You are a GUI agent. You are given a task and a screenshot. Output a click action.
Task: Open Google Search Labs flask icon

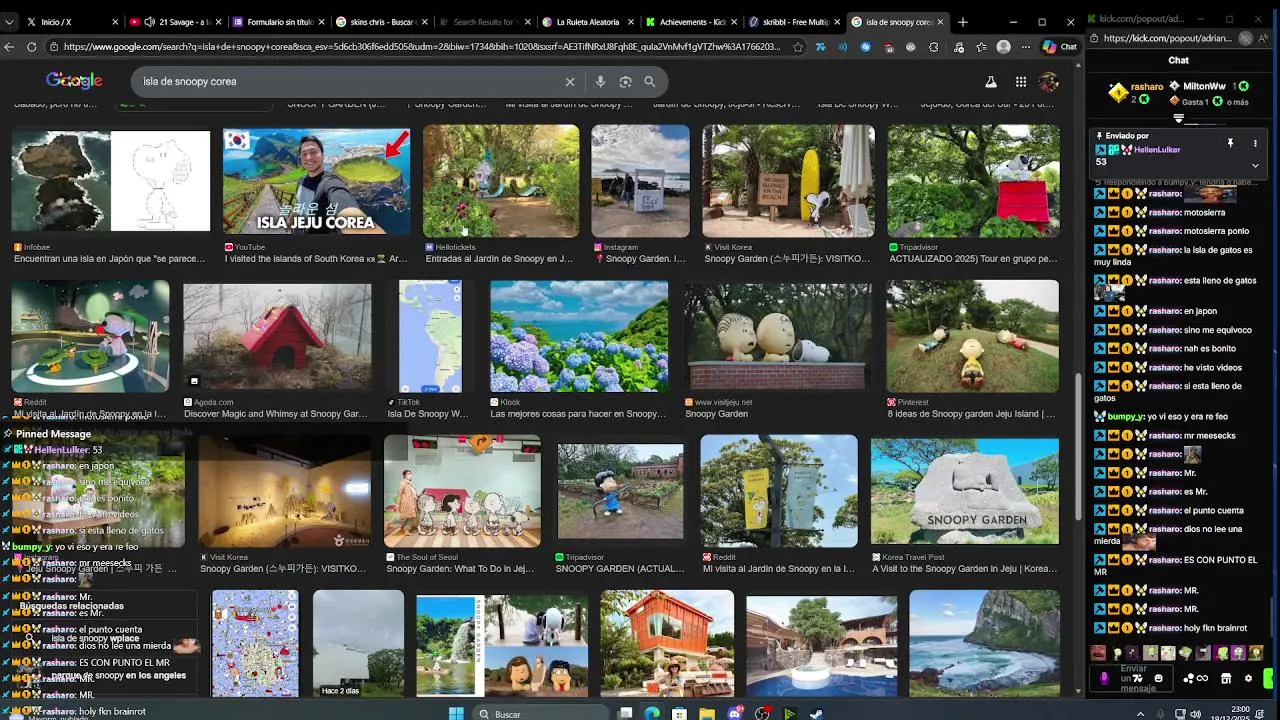point(990,82)
